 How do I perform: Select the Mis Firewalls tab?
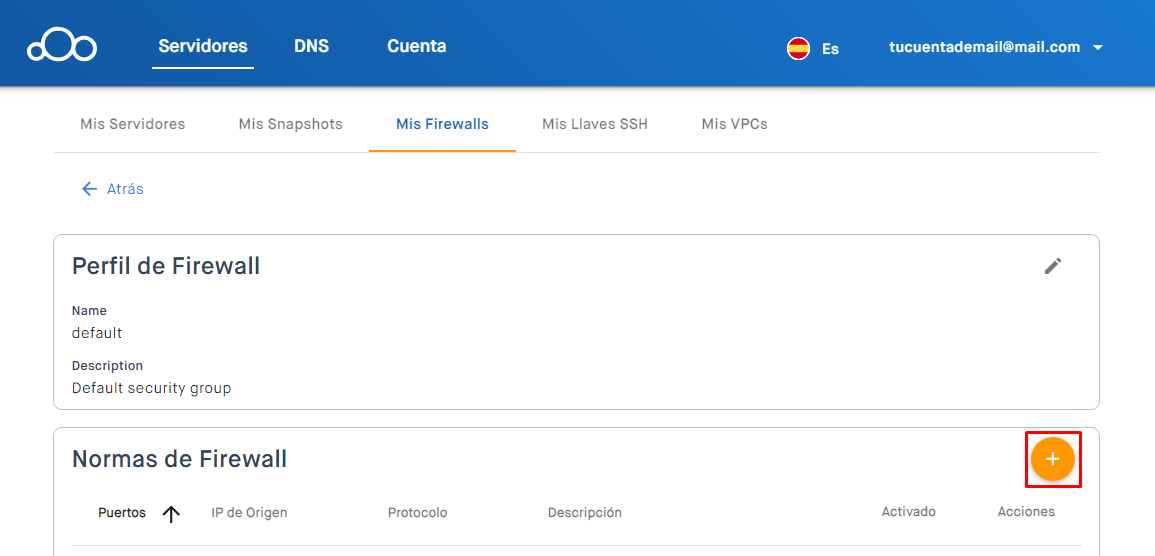point(443,124)
